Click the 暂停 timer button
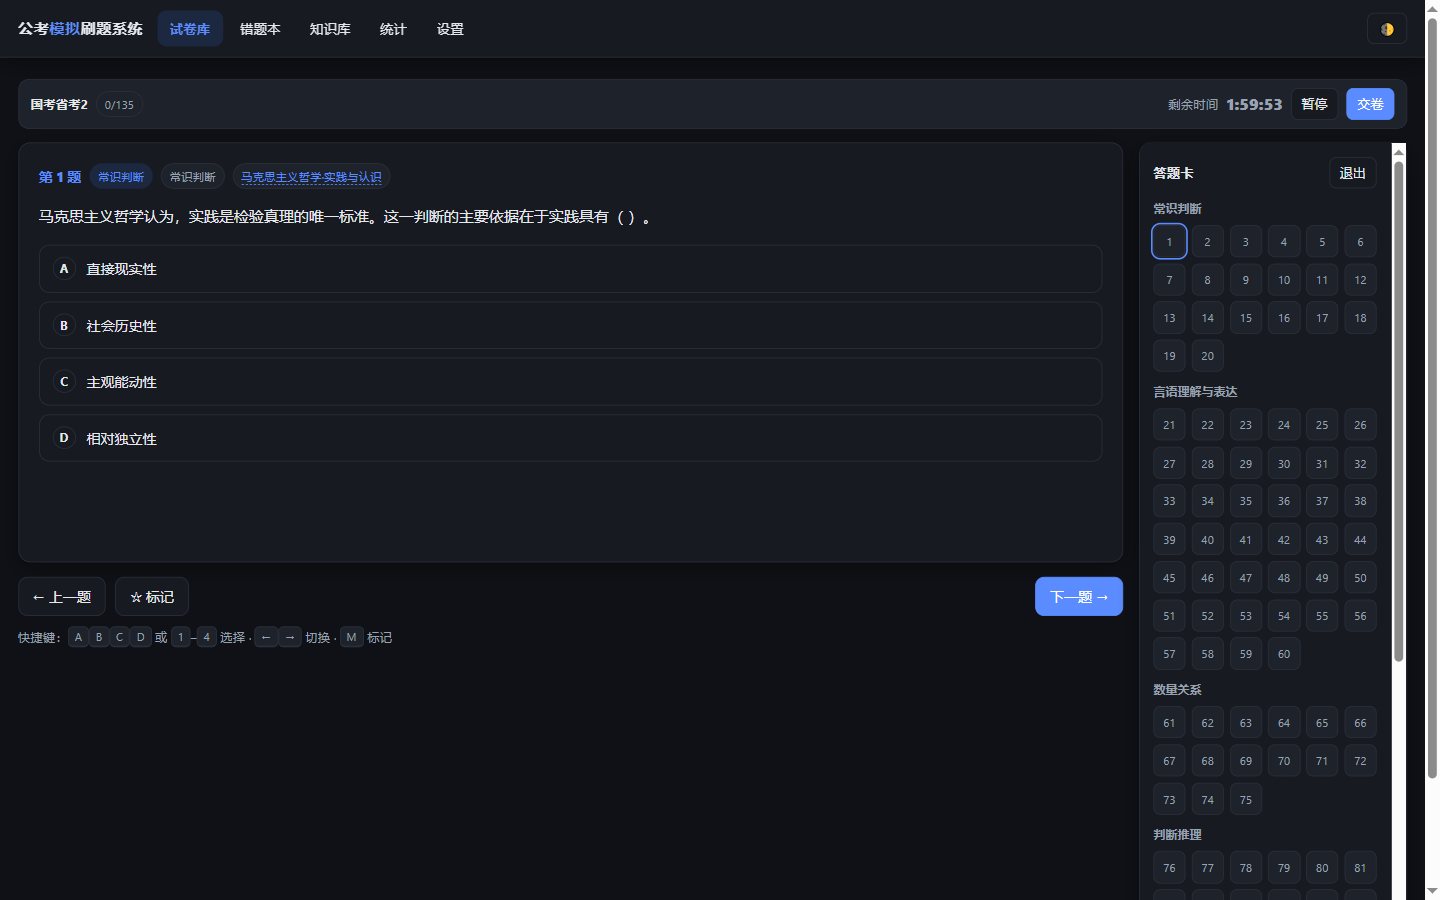Image resolution: width=1440 pixels, height=900 pixels. click(1314, 104)
